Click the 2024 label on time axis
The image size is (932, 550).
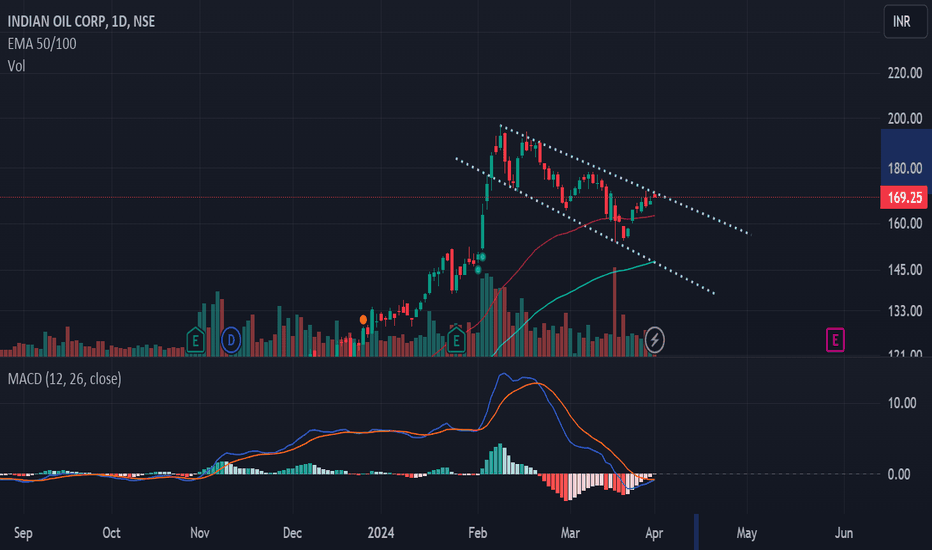380,533
